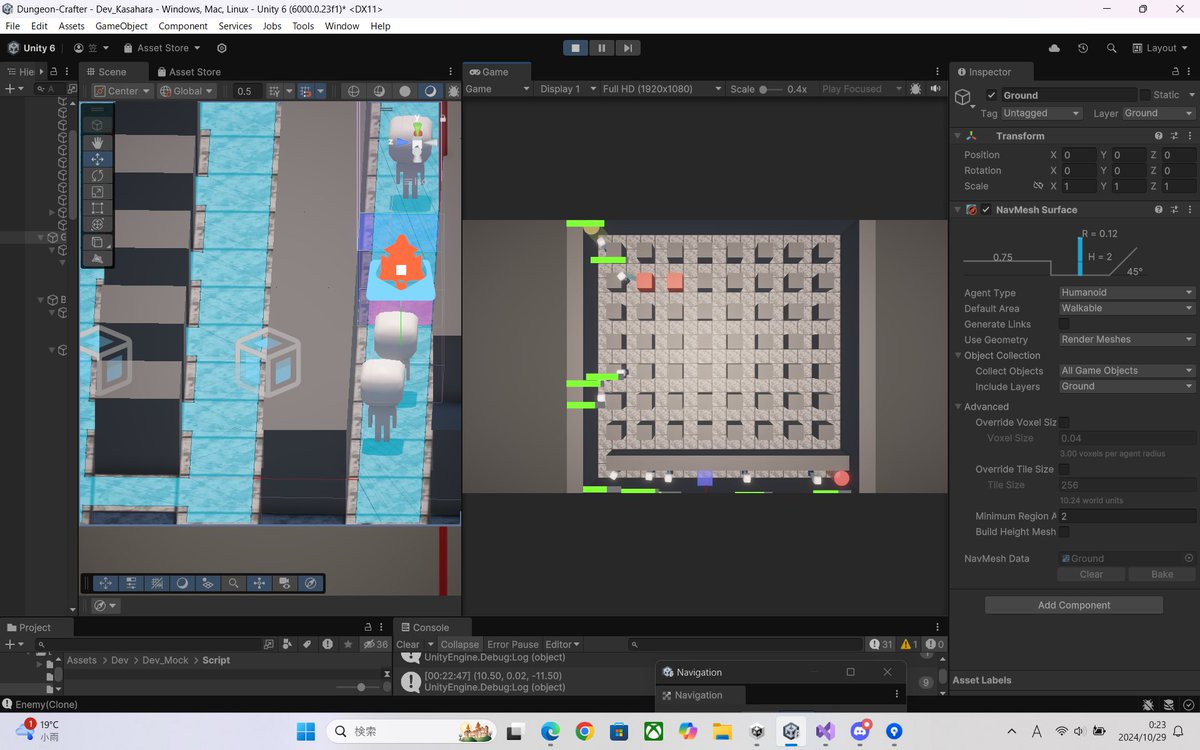The height and width of the screenshot is (750, 1200).
Task: Select the Move tool in Scene toolbar
Action: click(97, 159)
